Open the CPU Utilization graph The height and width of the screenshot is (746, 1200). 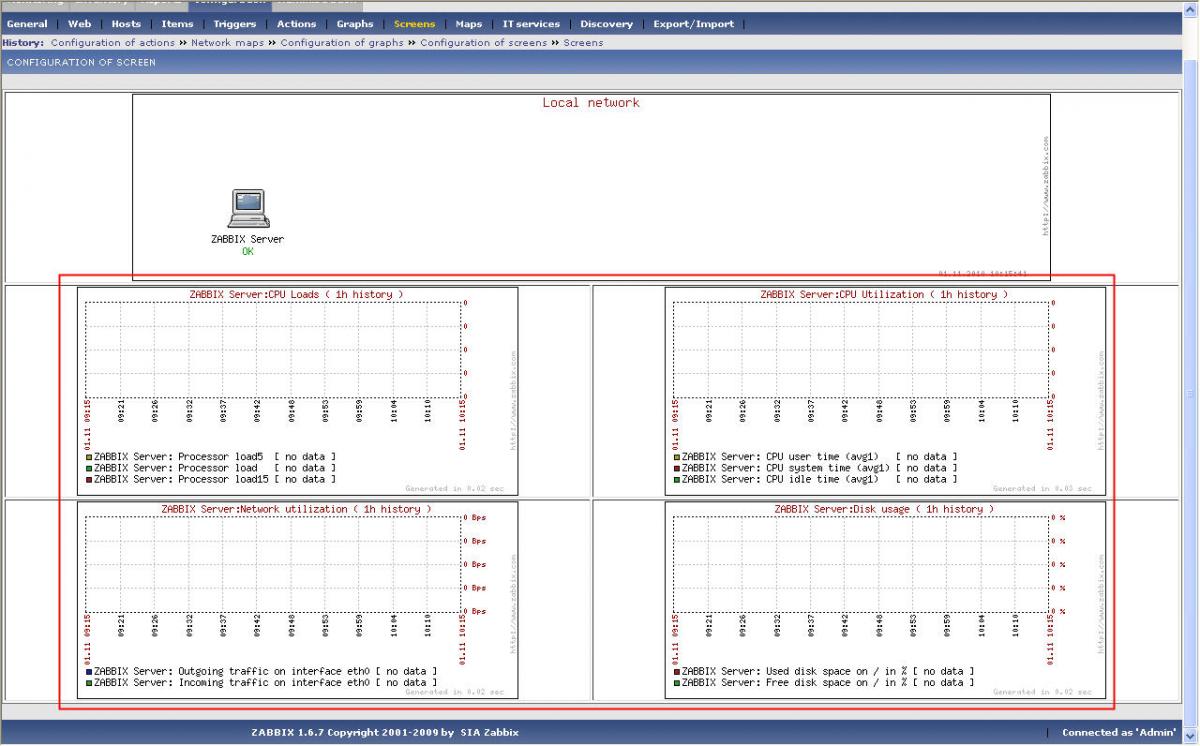point(885,391)
